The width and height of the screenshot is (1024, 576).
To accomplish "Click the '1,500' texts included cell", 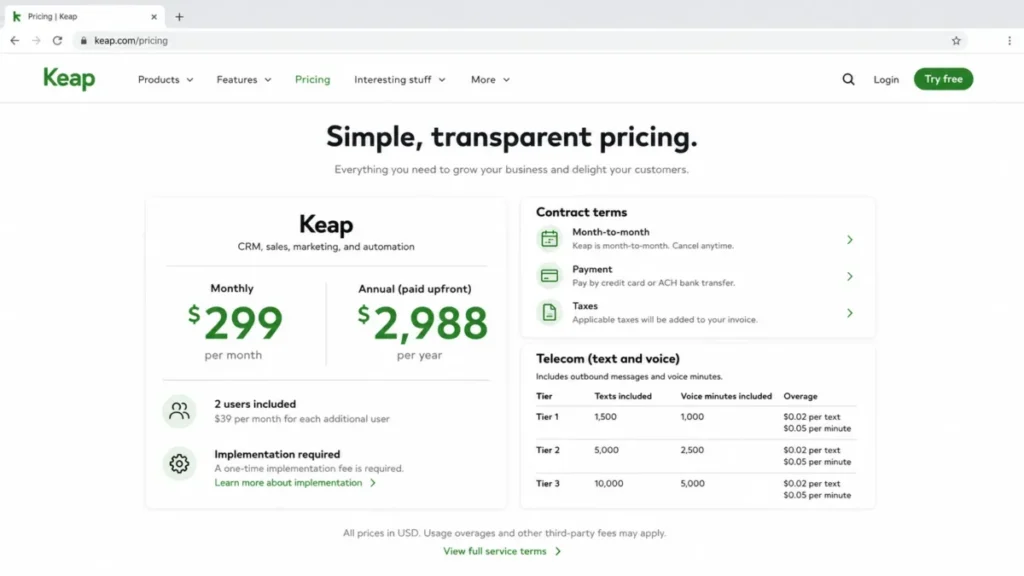I will click(x=605, y=417).
